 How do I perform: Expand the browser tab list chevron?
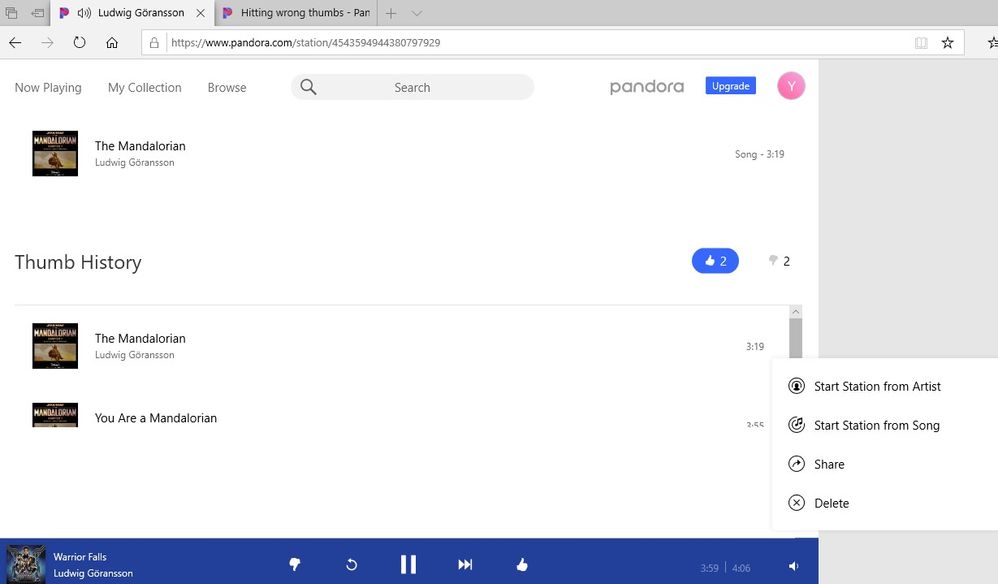point(417,13)
